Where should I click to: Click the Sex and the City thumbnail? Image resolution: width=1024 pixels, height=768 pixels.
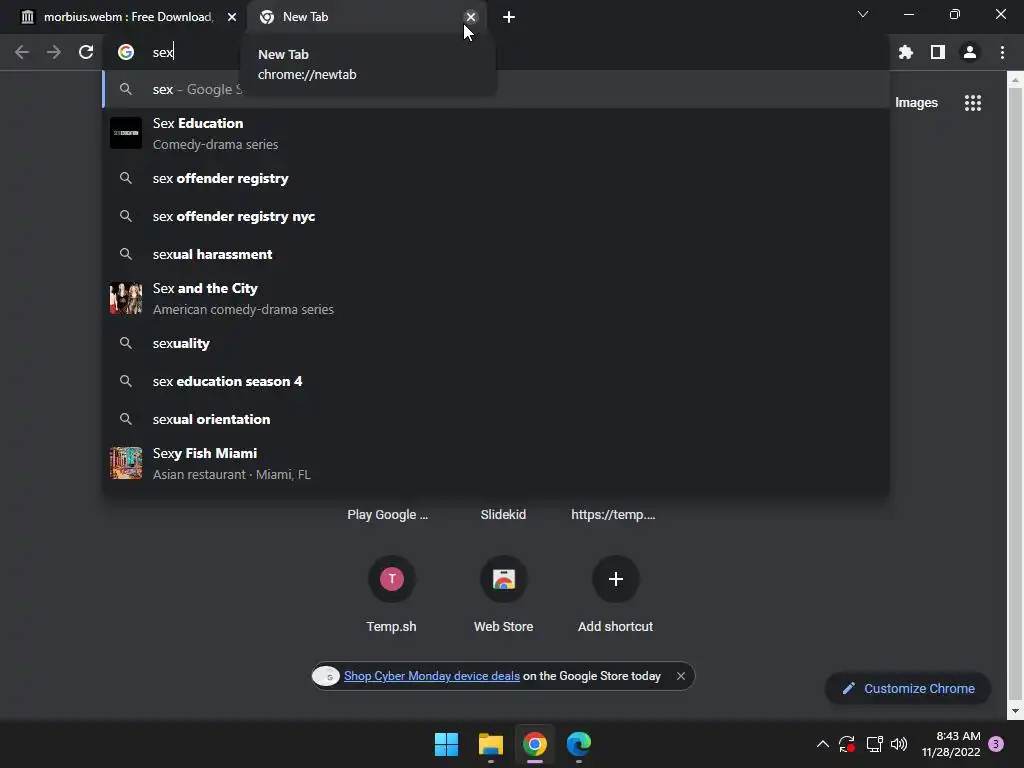[126, 298]
